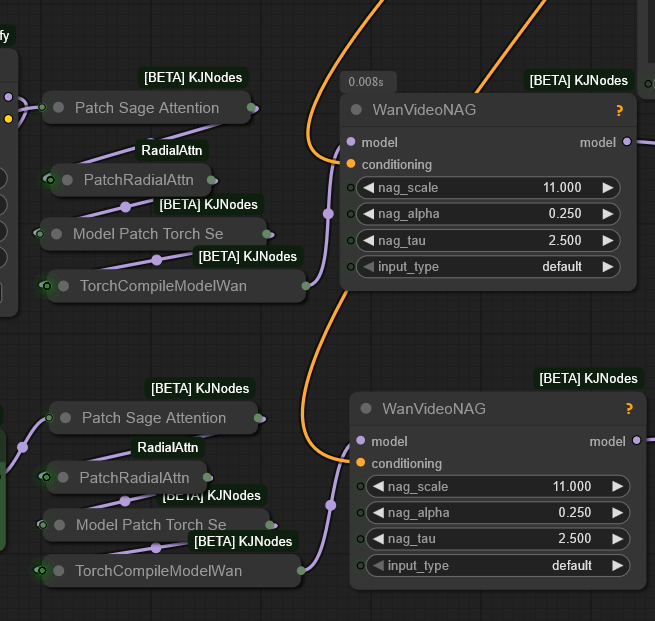Click nag_scale widget input socket on upper WanVideoNAG
The width and height of the screenshot is (655, 621).
click(x=351, y=188)
